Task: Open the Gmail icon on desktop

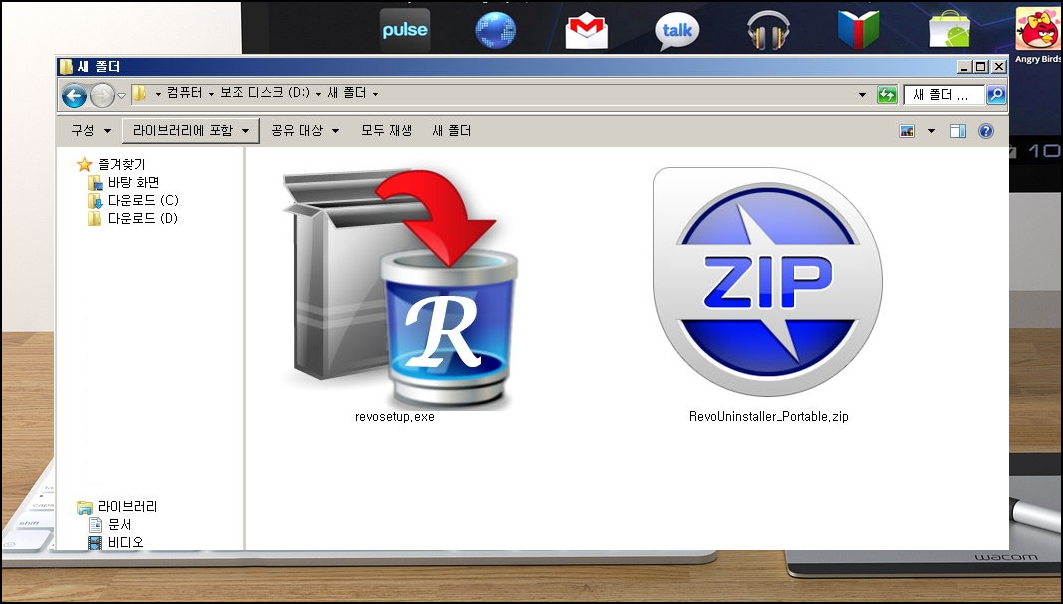Action: tap(586, 31)
